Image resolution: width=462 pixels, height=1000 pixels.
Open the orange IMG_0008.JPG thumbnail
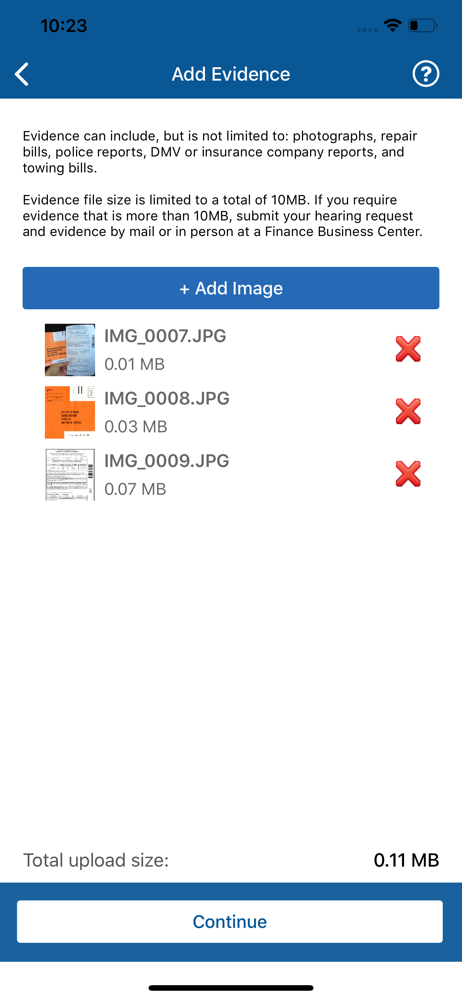[x=70, y=413]
